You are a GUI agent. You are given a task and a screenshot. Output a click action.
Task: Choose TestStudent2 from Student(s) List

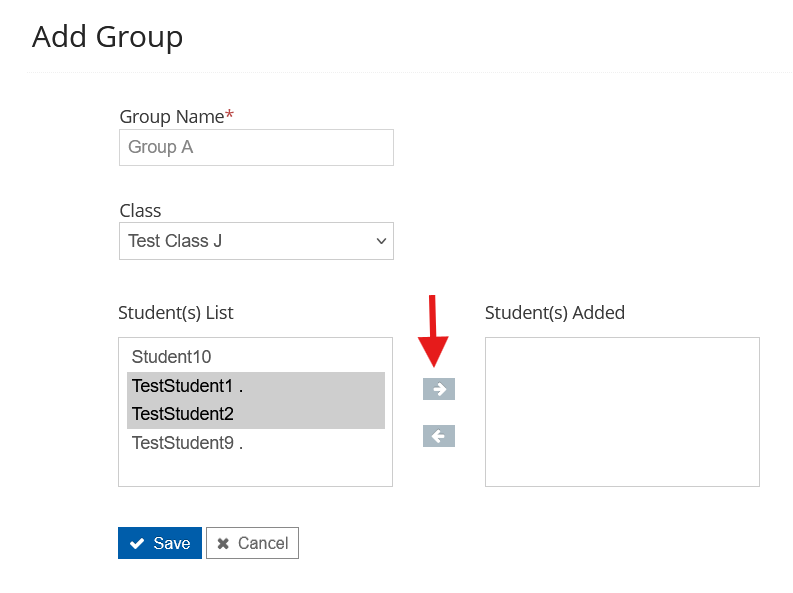point(182,414)
